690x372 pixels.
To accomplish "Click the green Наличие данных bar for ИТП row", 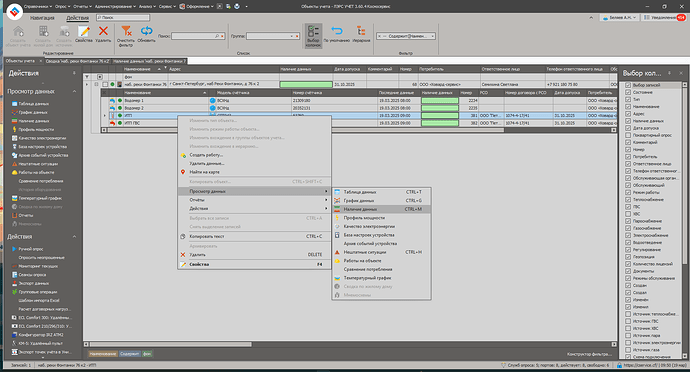I will coord(440,115).
